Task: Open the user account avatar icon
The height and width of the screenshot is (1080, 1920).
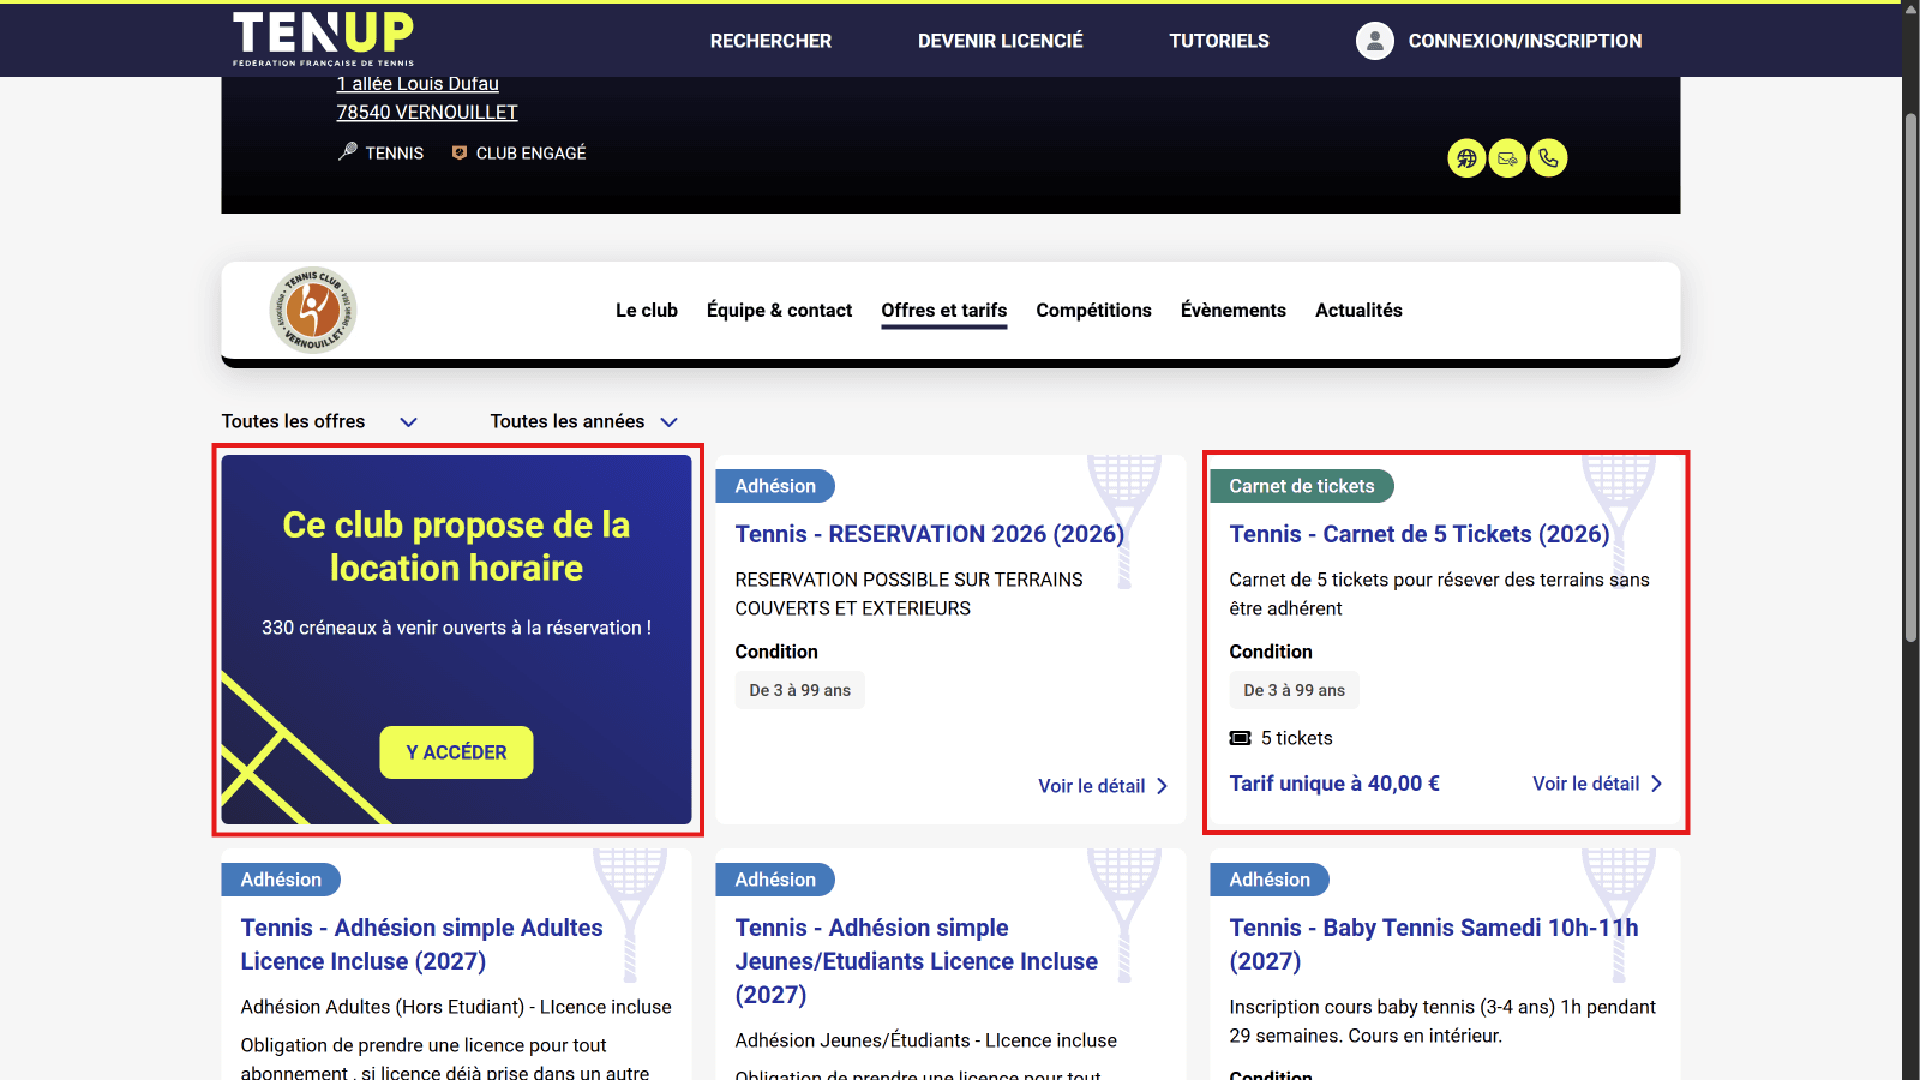Action: pyautogui.click(x=1374, y=41)
